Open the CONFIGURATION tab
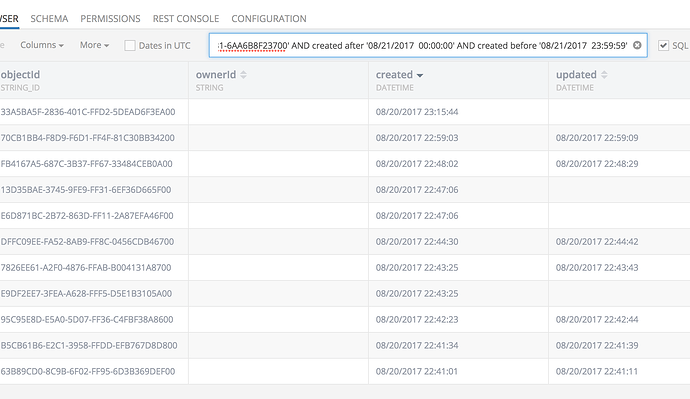 coord(269,18)
